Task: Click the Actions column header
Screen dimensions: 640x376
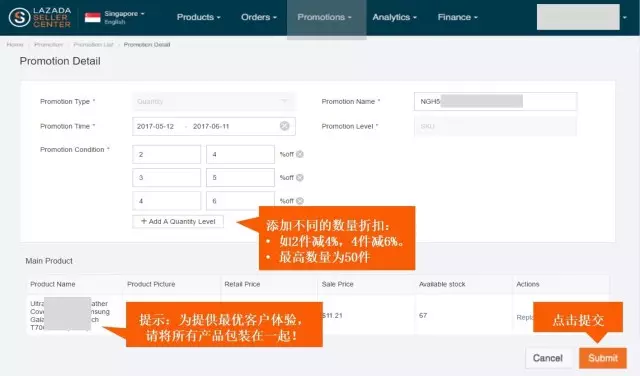Action: pos(528,284)
